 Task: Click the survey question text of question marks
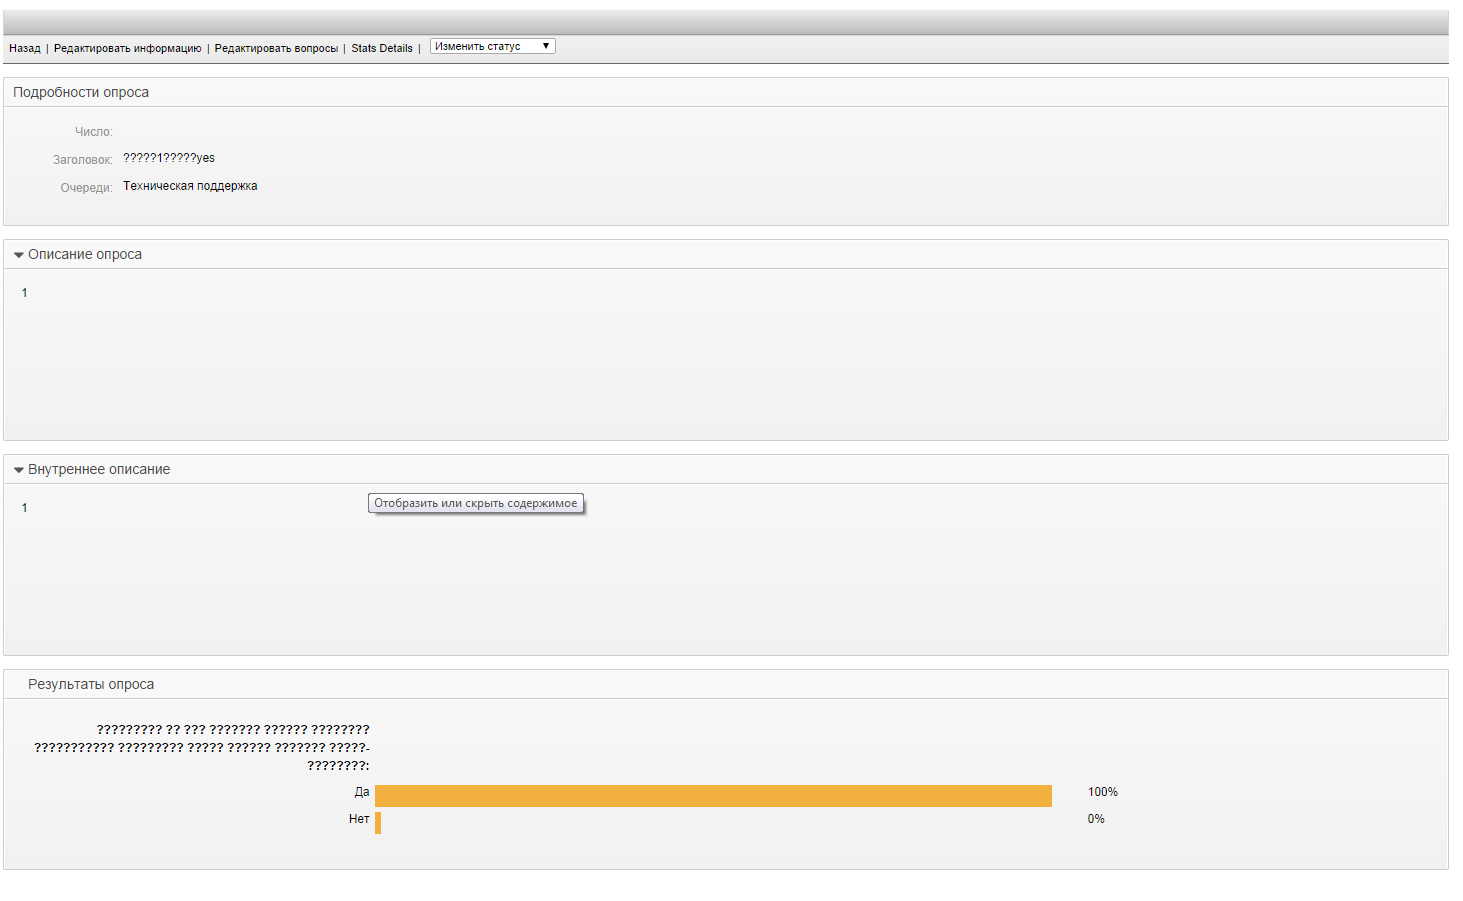202,748
